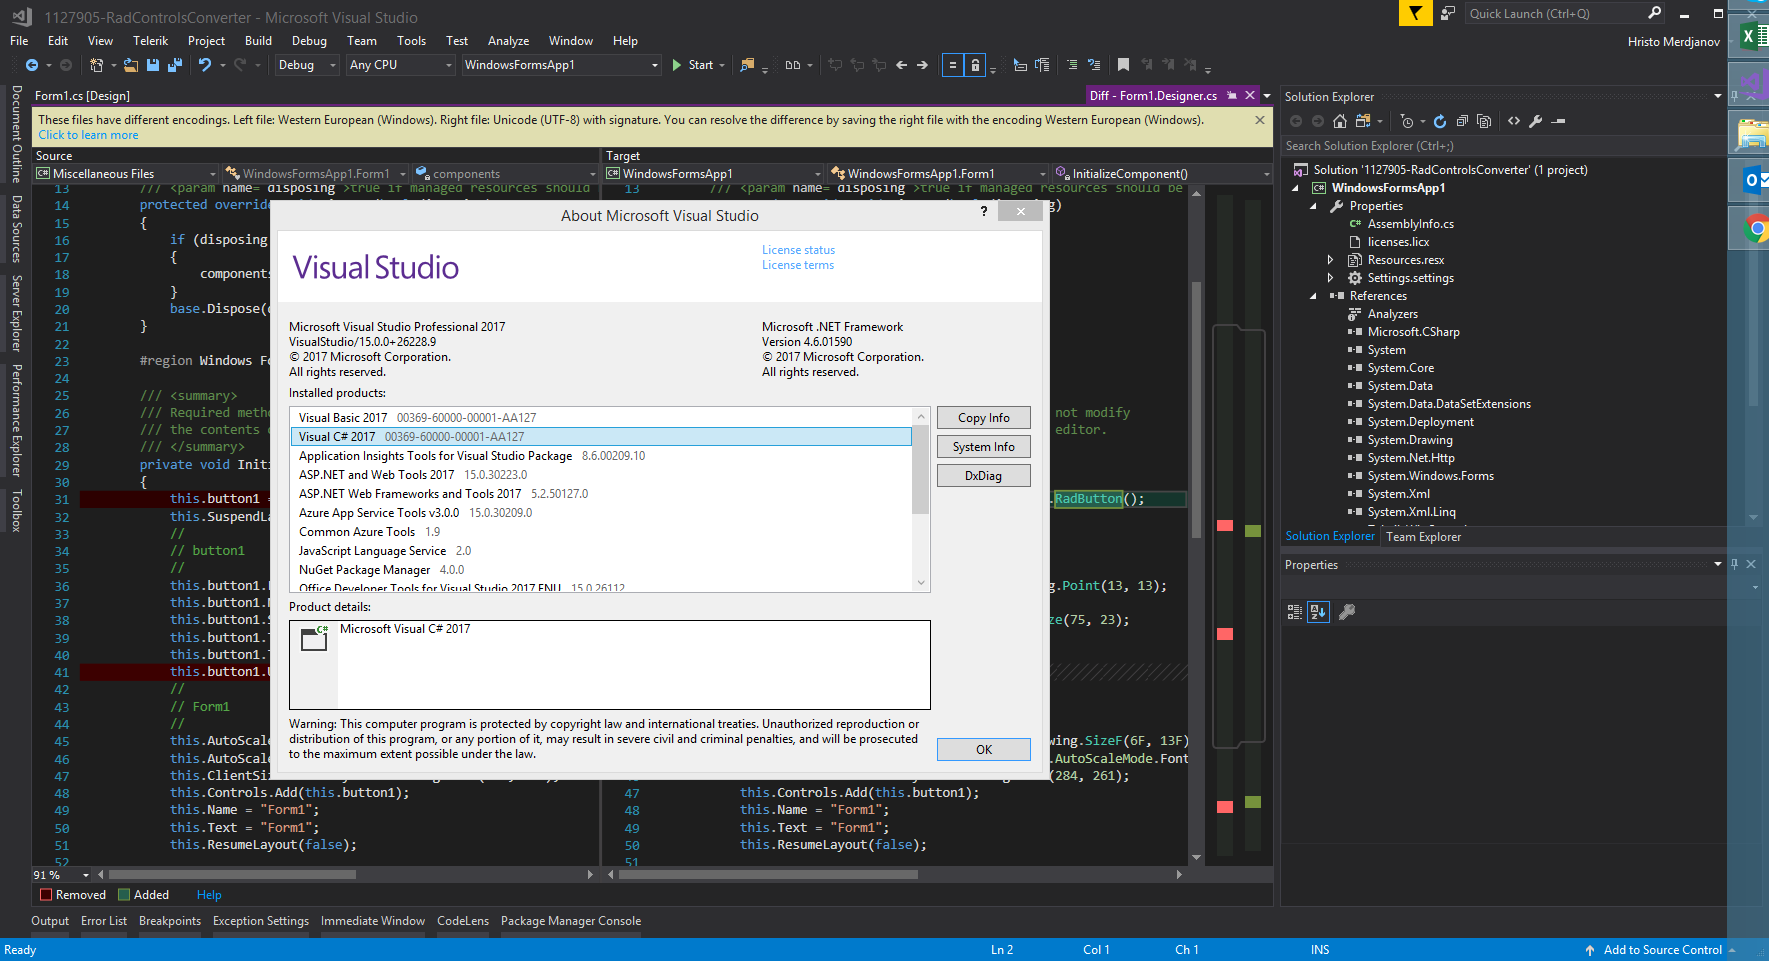This screenshot has height=961, width=1769.
Task: Click the Undo arrow in the toolbar
Action: pos(205,65)
